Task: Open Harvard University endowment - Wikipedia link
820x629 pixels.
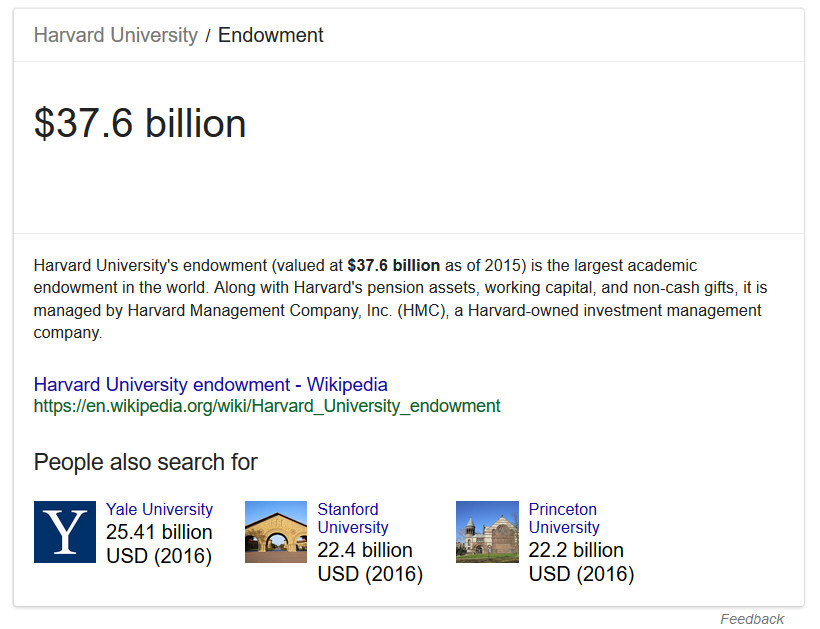Action: click(x=210, y=384)
